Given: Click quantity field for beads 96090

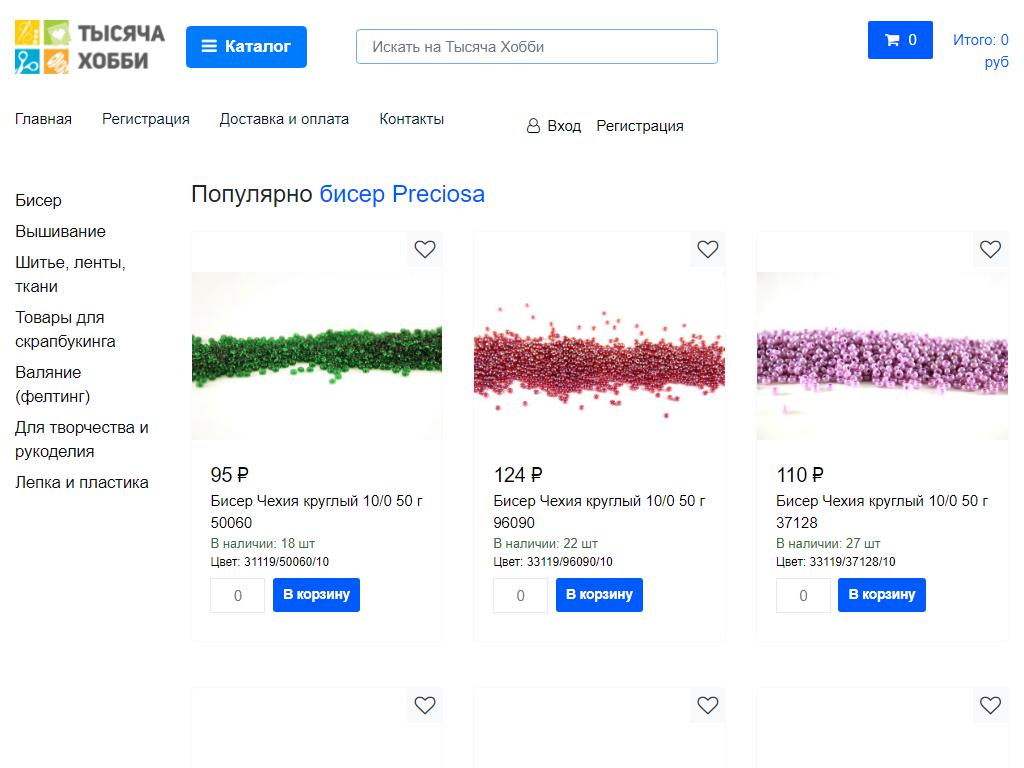Looking at the screenshot, I should click(x=520, y=596).
